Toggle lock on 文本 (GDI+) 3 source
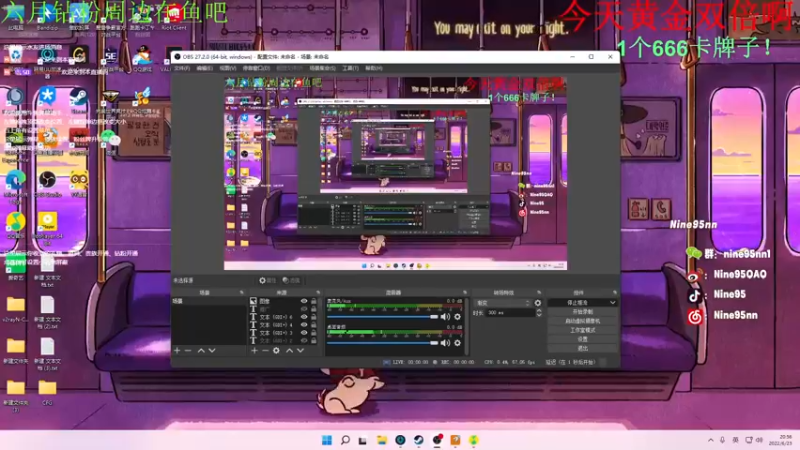The height and width of the screenshot is (450, 800). 314,333
